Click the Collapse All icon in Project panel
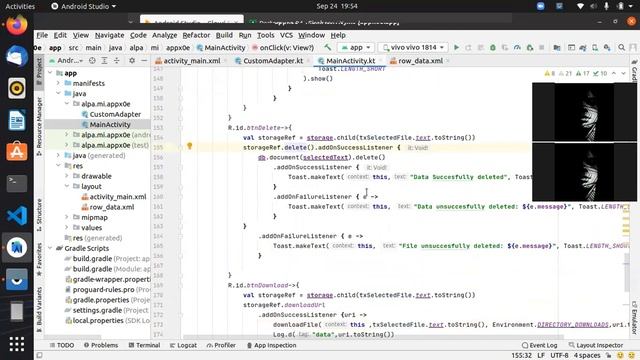 [x=117, y=60]
